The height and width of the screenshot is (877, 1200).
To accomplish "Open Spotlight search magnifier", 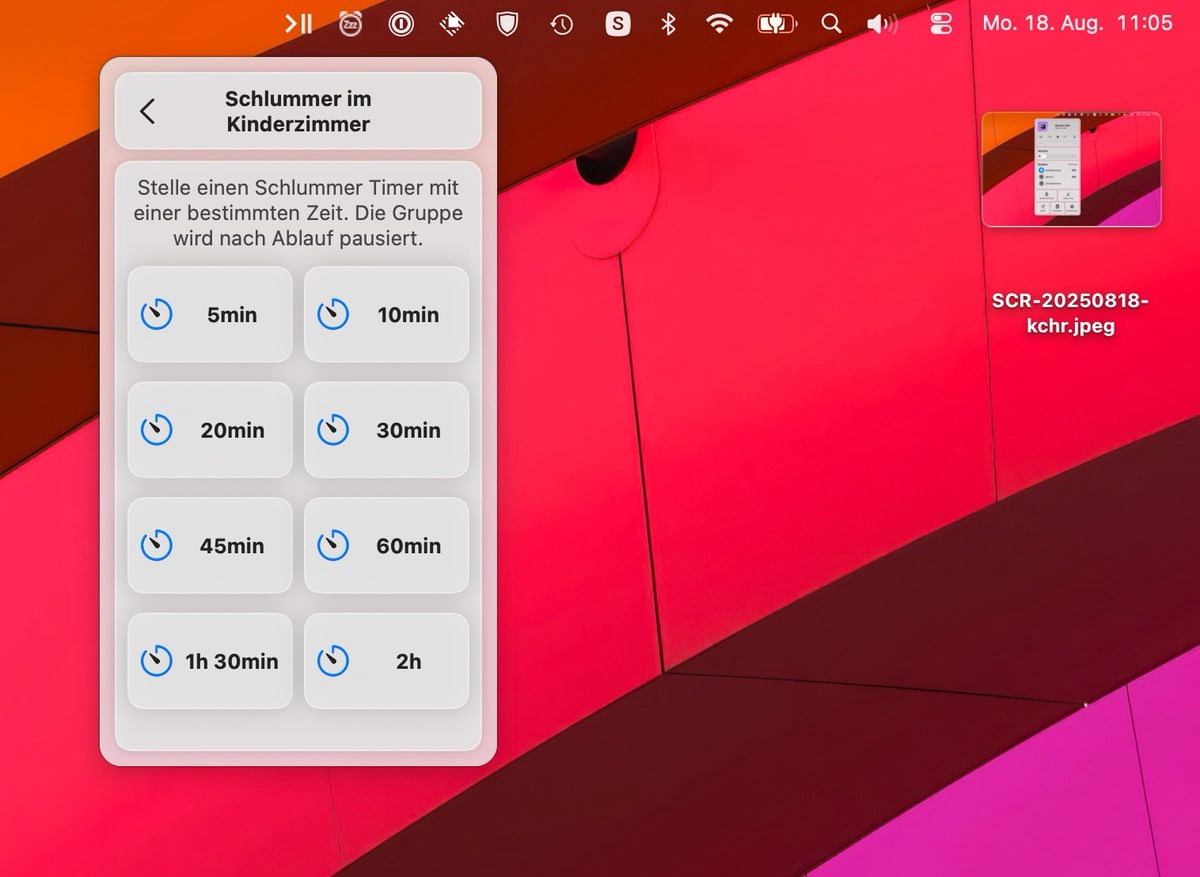I will tap(830, 24).
